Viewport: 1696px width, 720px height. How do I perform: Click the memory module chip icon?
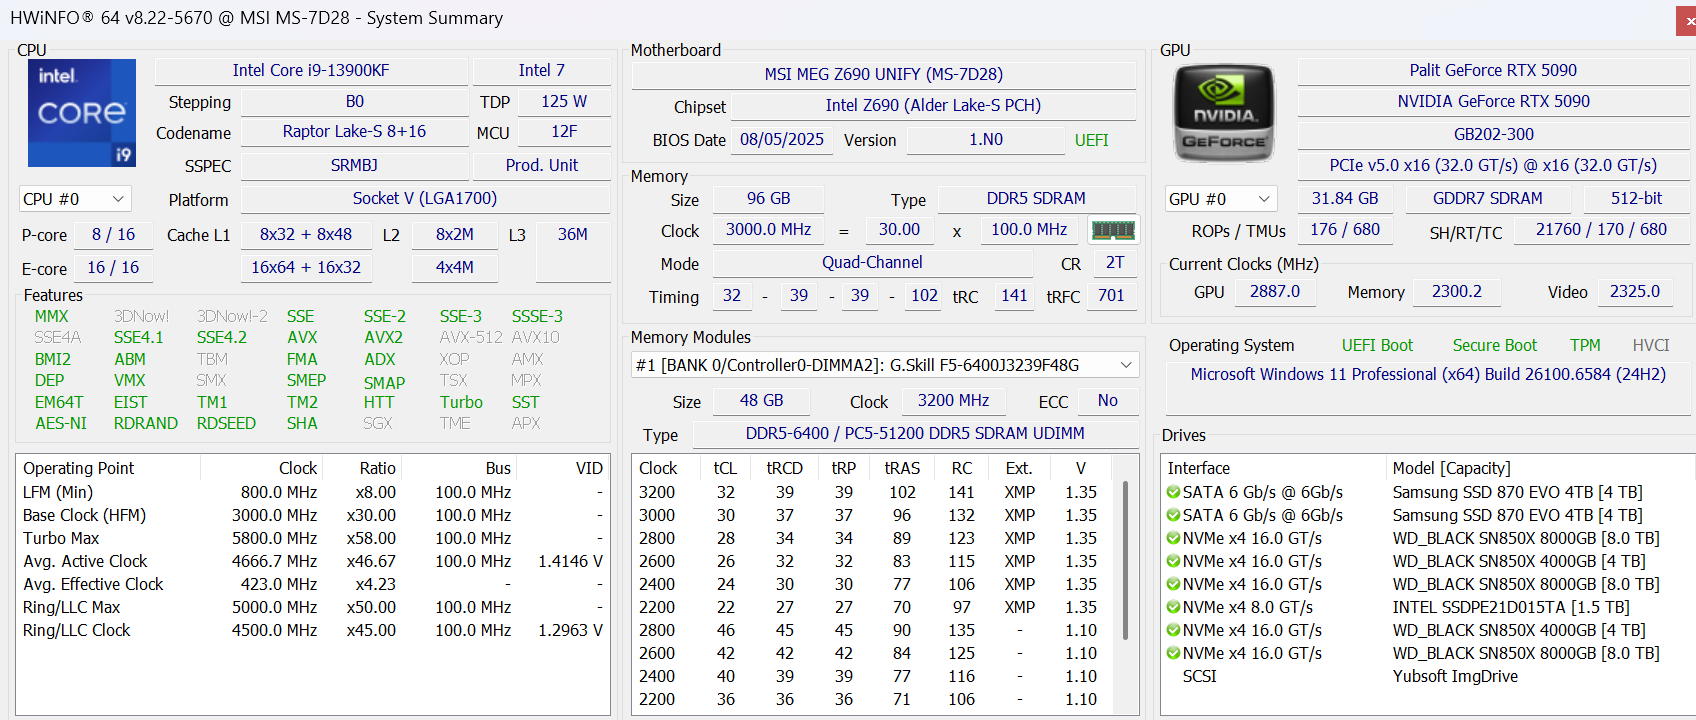point(1113,230)
